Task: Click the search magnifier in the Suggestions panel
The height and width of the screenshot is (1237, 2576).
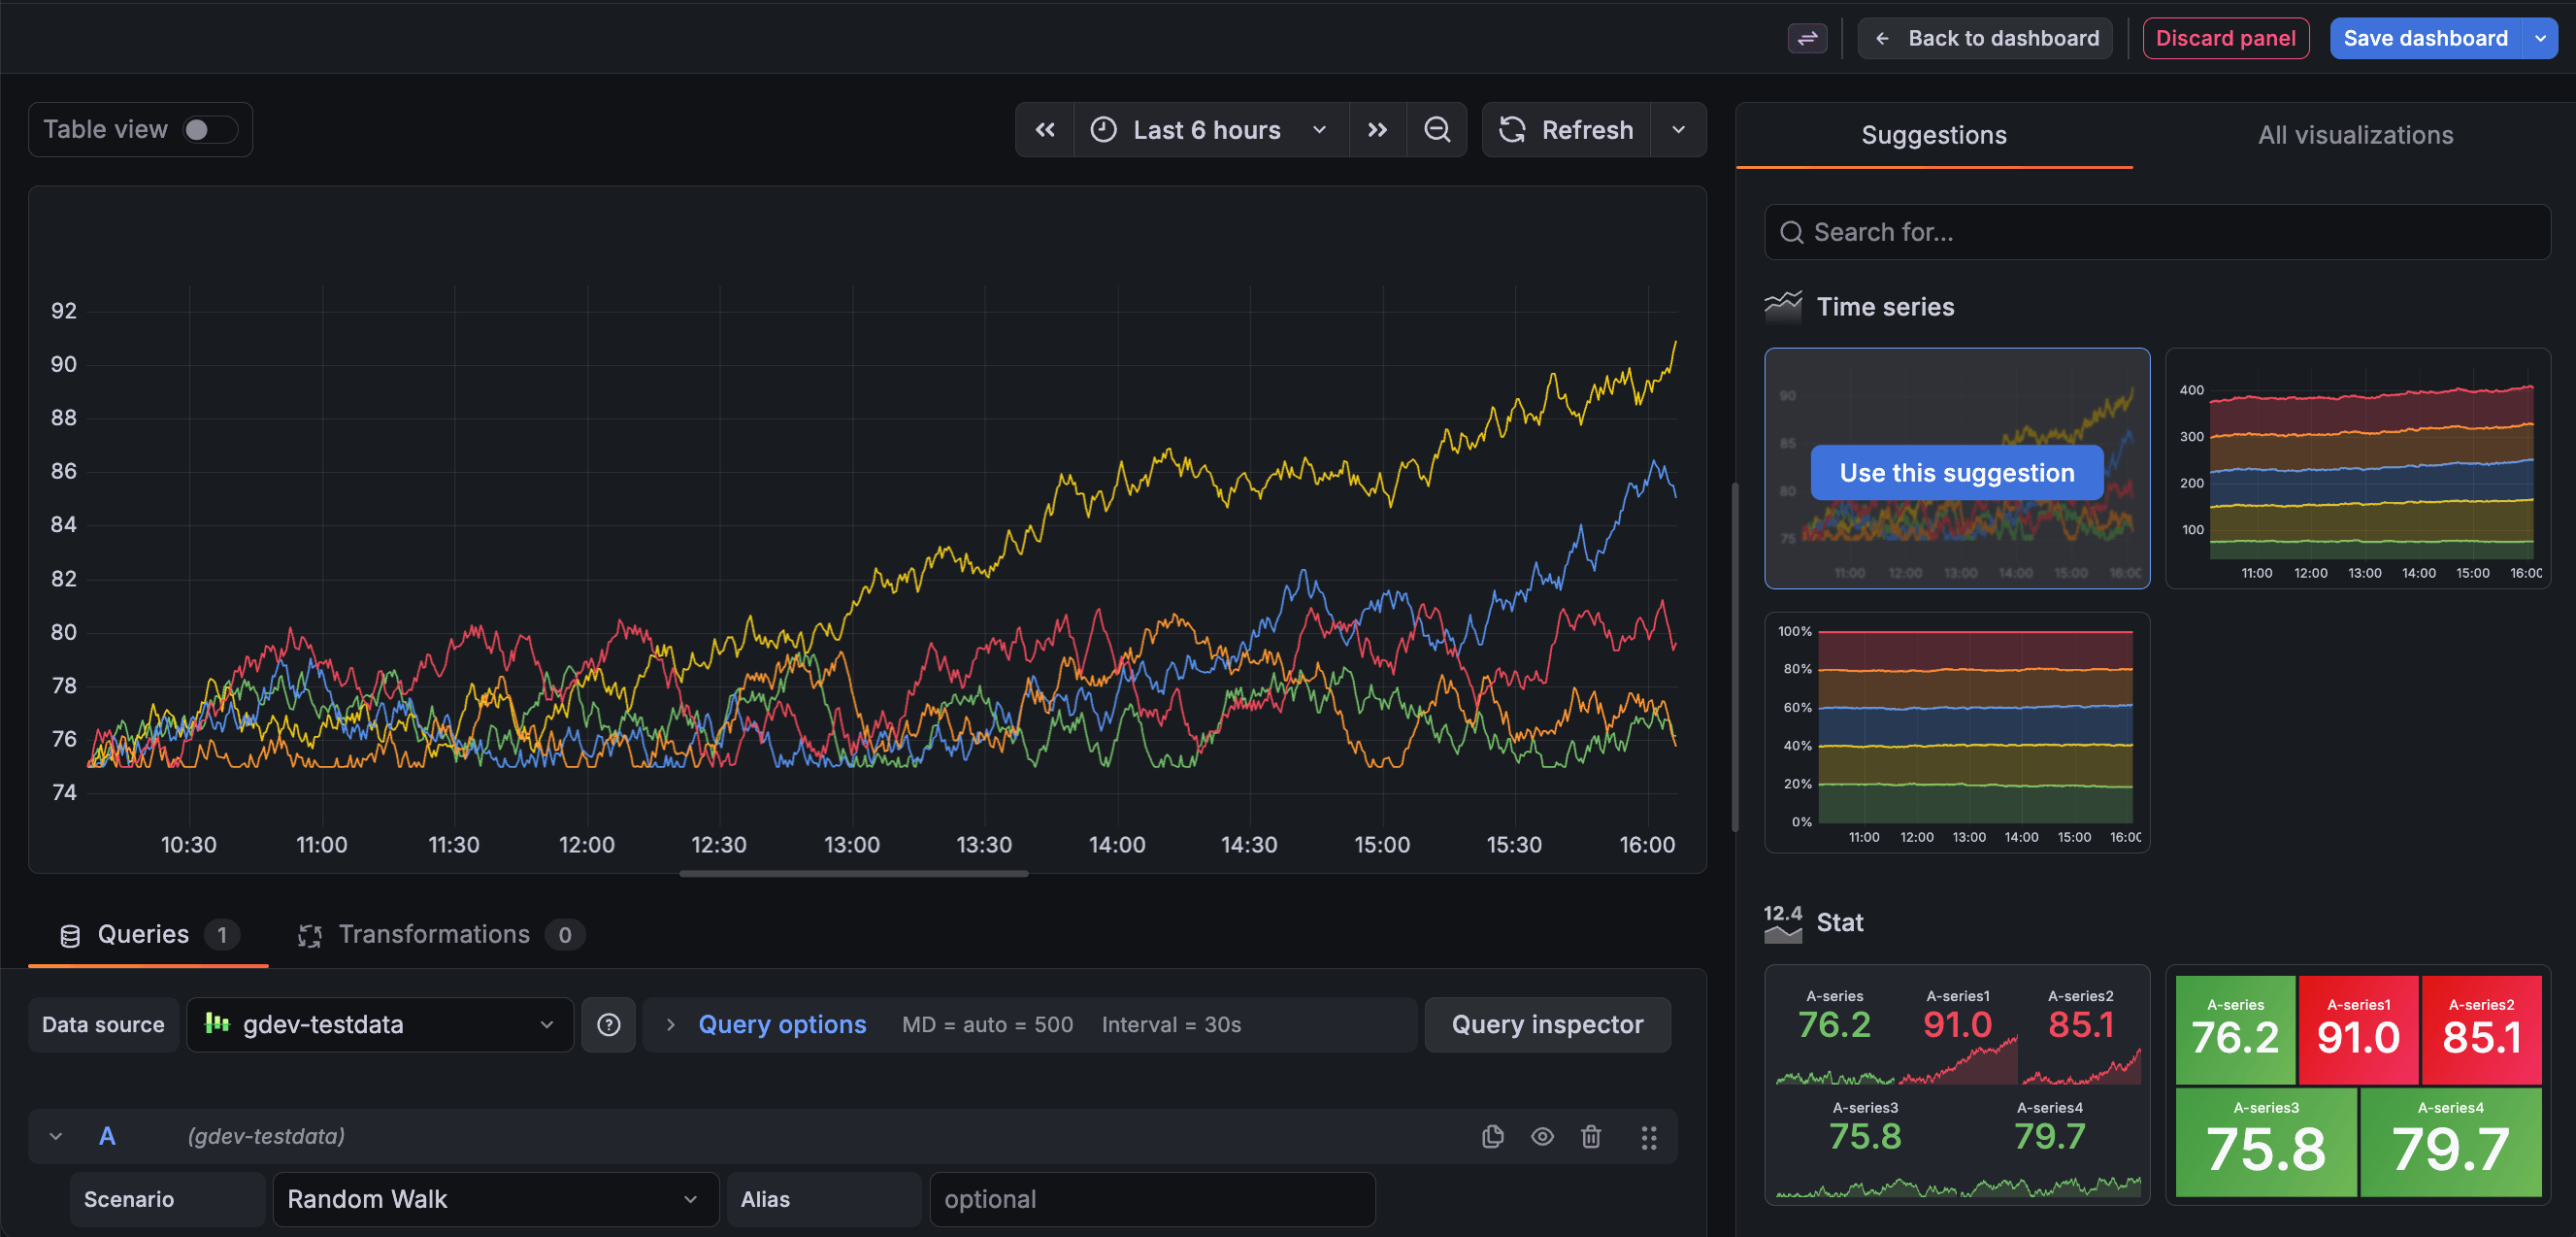Action: point(1793,231)
